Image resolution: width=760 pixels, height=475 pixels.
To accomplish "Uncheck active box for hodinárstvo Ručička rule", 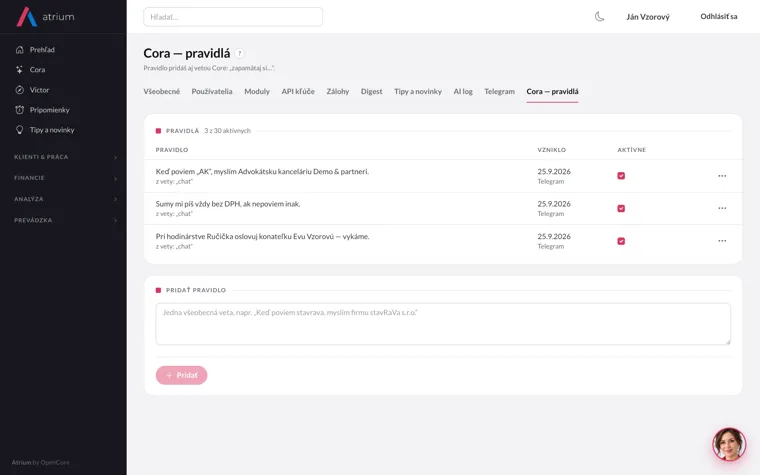I will 621,241.
